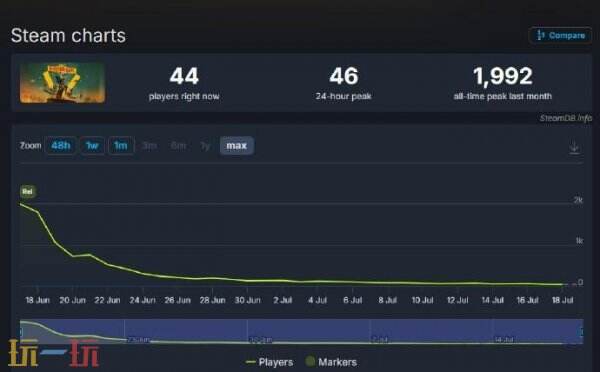Screen dimensions: 600x372
Task: Toggle the Markers series in legend
Action: [x=331, y=362]
